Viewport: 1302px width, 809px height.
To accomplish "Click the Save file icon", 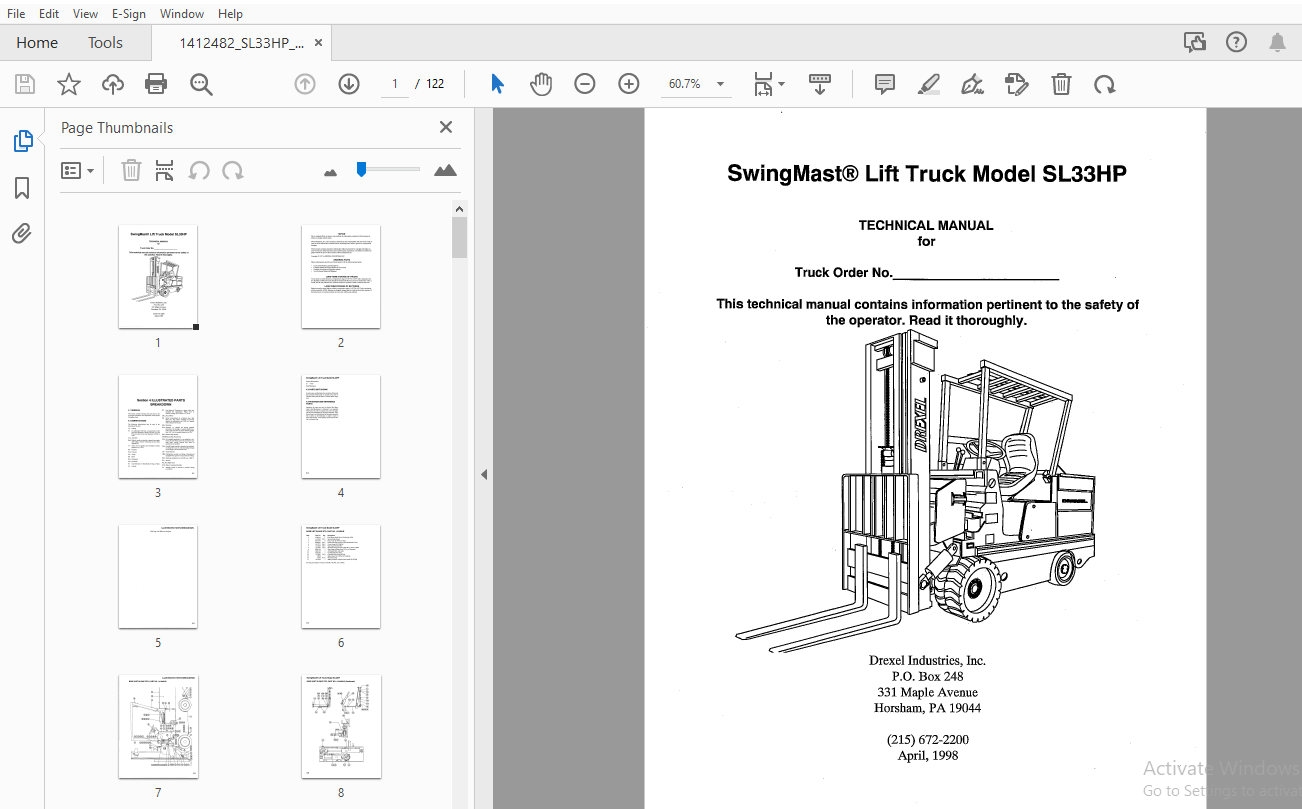I will pos(25,85).
